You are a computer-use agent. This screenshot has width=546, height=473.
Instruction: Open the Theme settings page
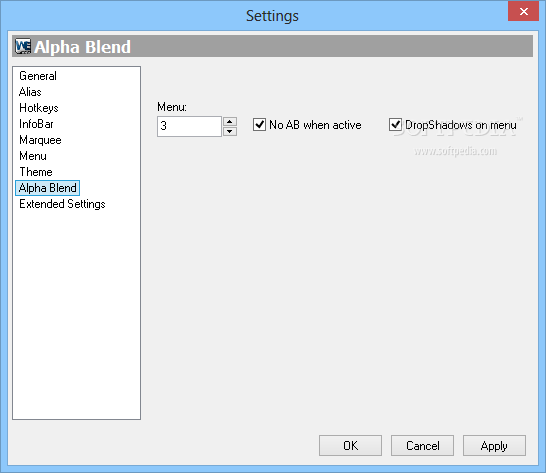[x=36, y=172]
